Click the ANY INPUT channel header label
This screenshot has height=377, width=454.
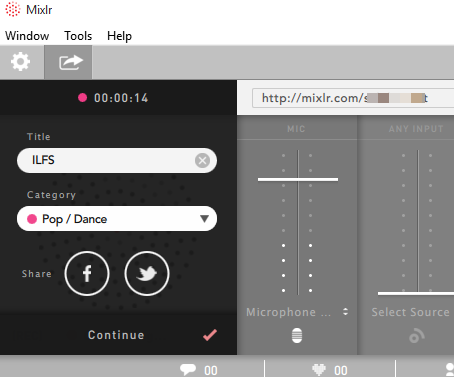coord(416,129)
